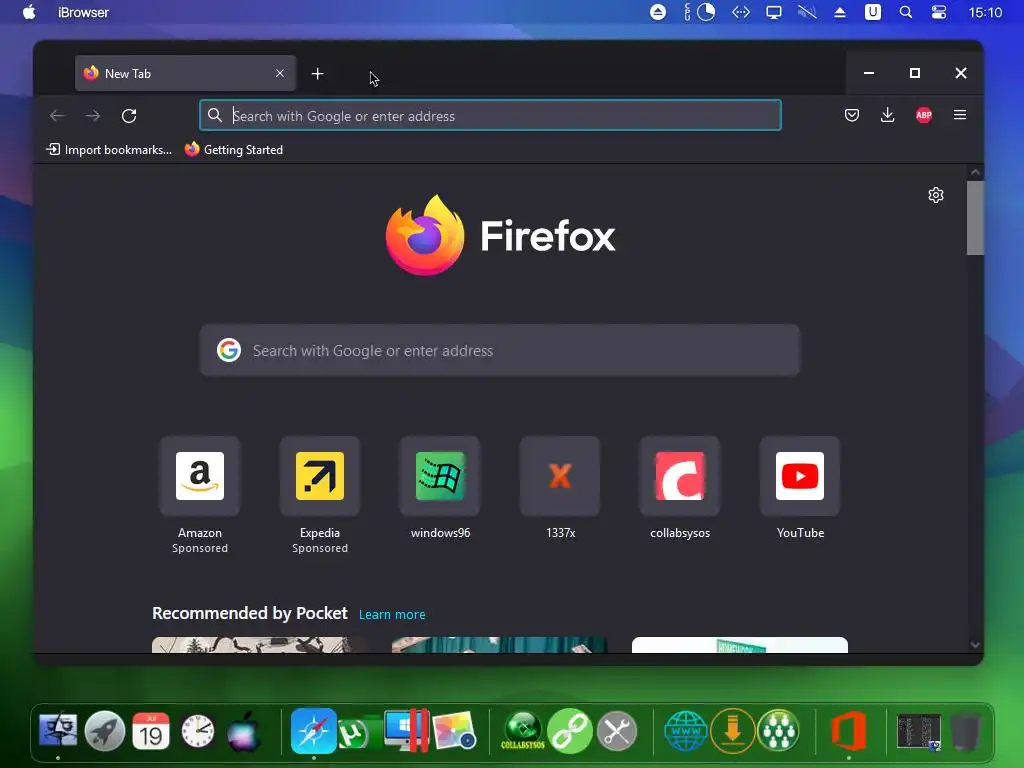Click the CPU usage pie menu bar icon
The image size is (1024, 768).
click(706, 12)
